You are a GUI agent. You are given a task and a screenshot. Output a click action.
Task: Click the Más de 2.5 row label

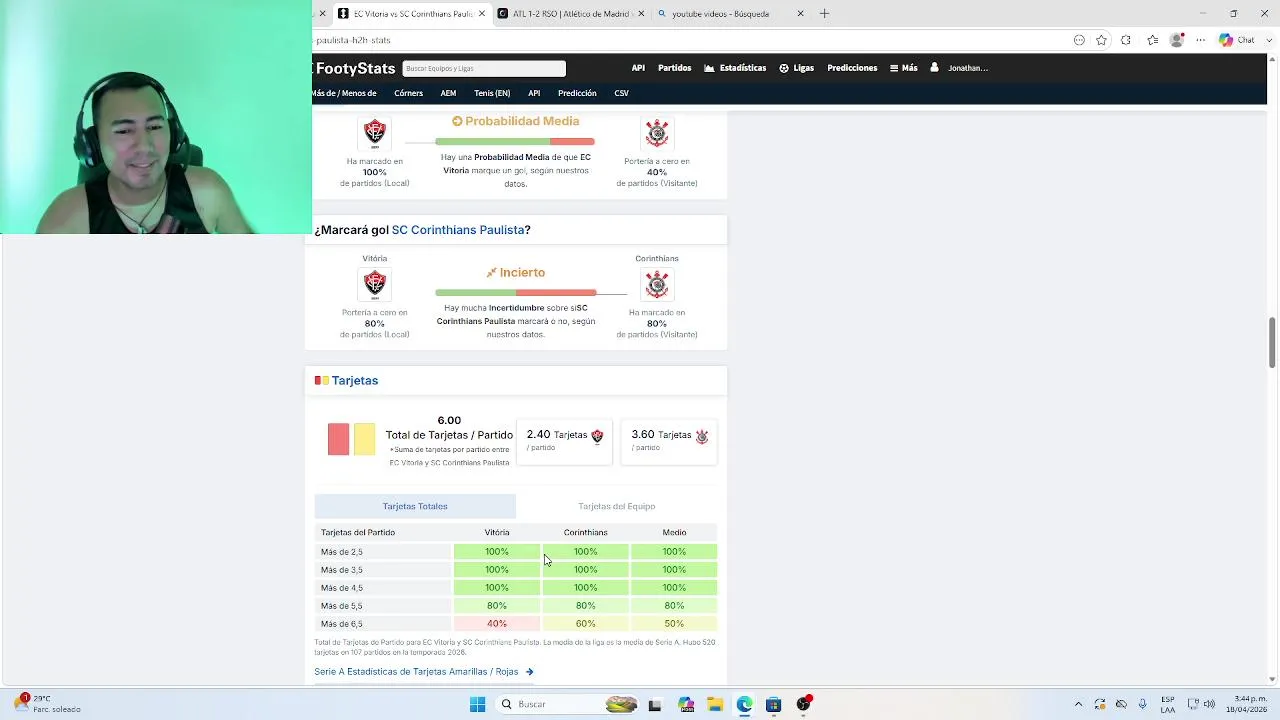coord(342,552)
